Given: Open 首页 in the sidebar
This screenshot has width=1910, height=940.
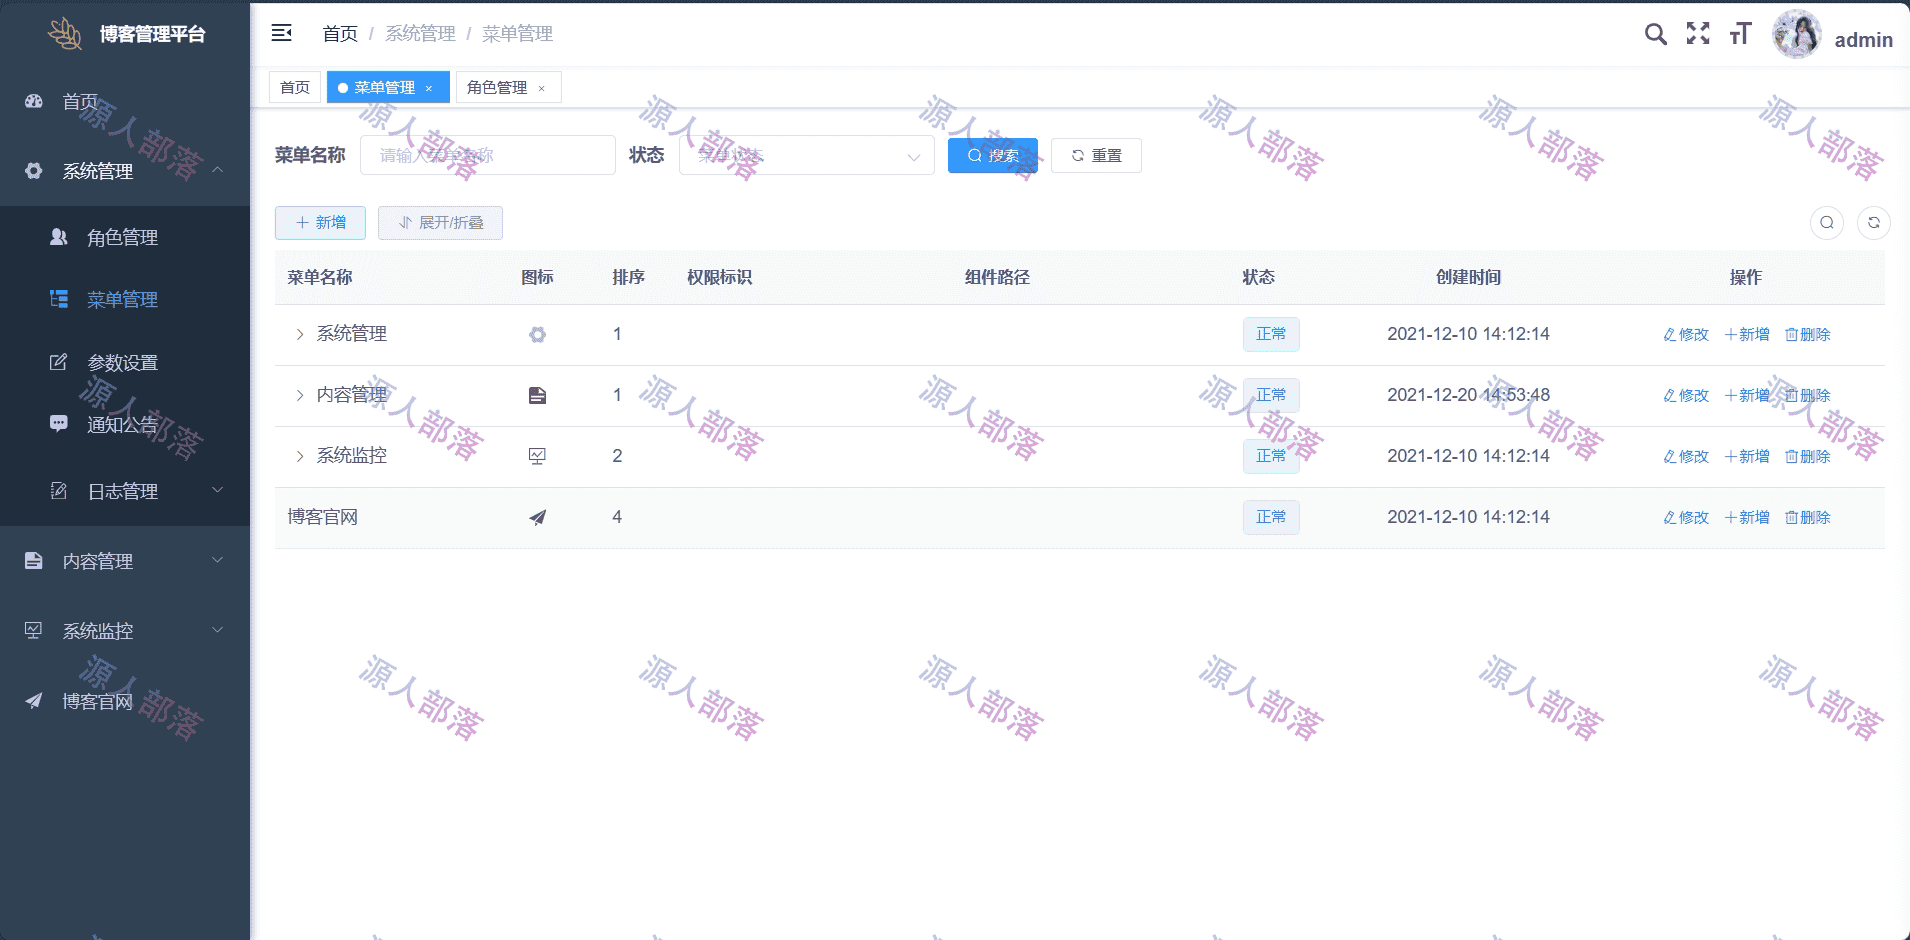Looking at the screenshot, I should click(x=125, y=101).
